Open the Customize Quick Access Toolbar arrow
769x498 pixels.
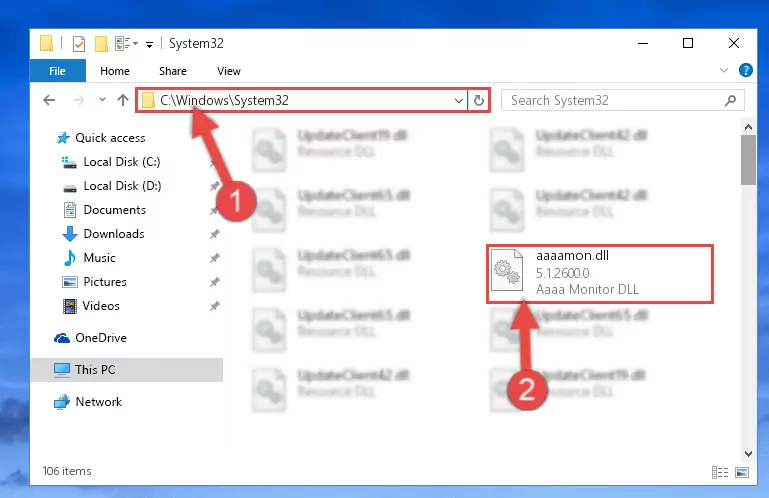tap(149, 45)
